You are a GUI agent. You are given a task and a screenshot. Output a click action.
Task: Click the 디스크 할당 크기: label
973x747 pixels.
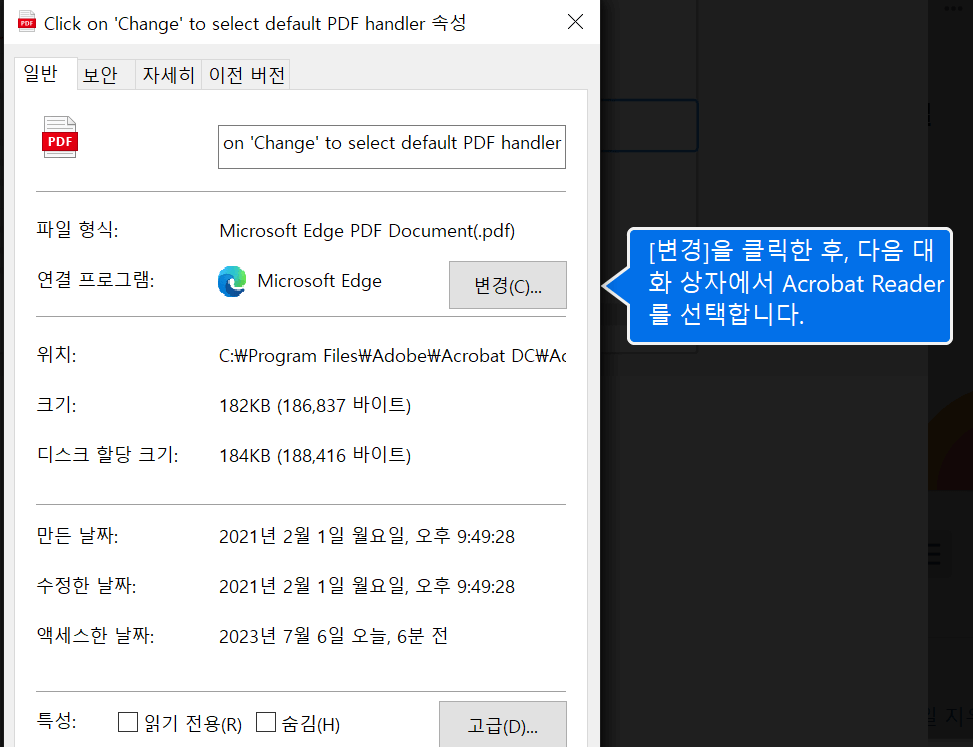108,455
